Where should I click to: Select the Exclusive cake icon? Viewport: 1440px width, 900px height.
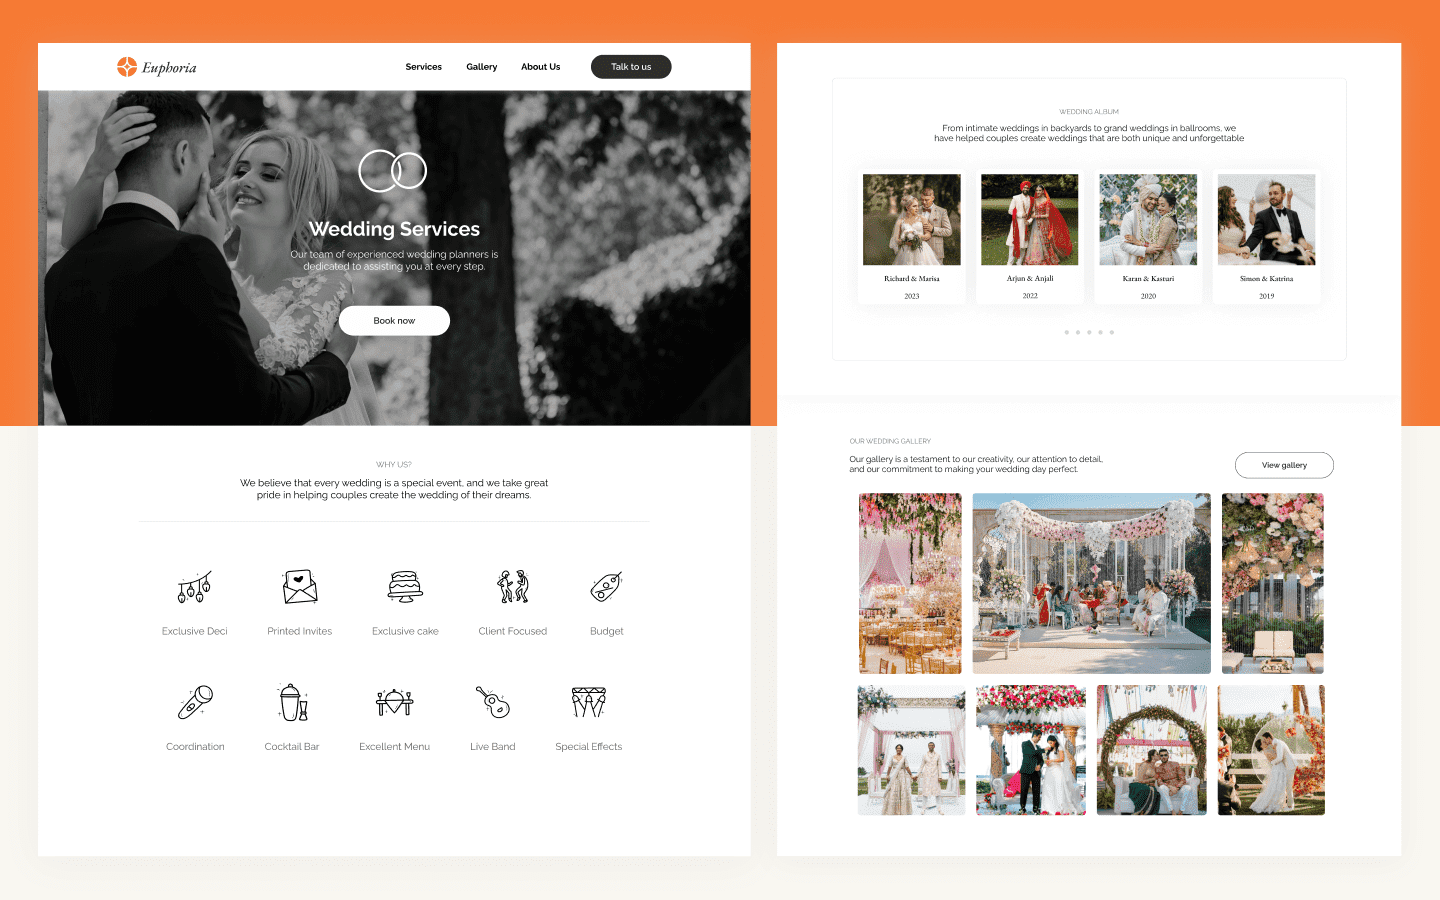click(x=405, y=586)
